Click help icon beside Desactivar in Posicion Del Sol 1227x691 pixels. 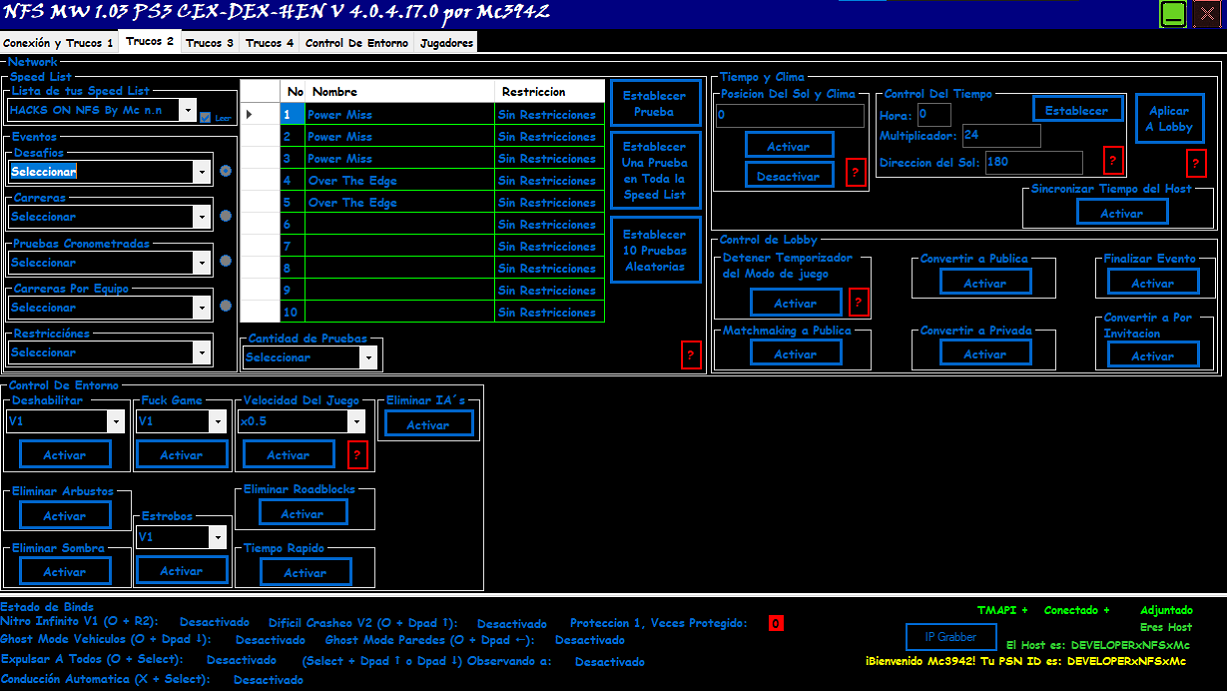[x=855, y=174]
